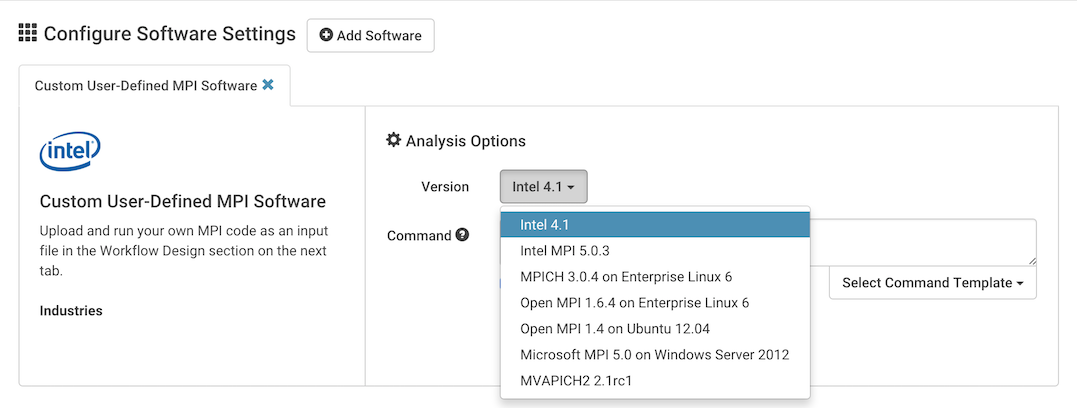Screen dimensions: 1077x408
Task: Toggle the Intel 4.1 Version dropdown
Action: pos(543,187)
